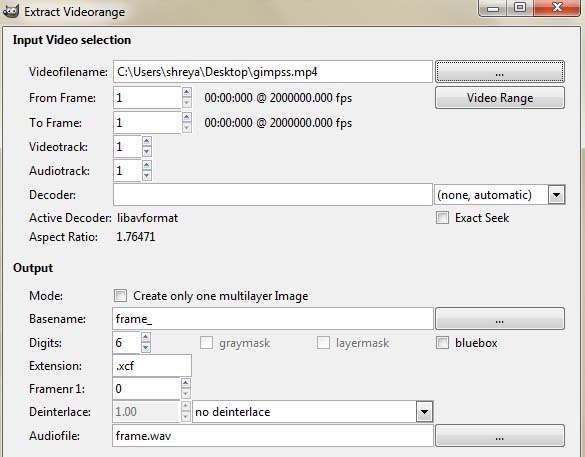This screenshot has width=585, height=457.
Task: Click the Video Range button
Action: pos(500,98)
